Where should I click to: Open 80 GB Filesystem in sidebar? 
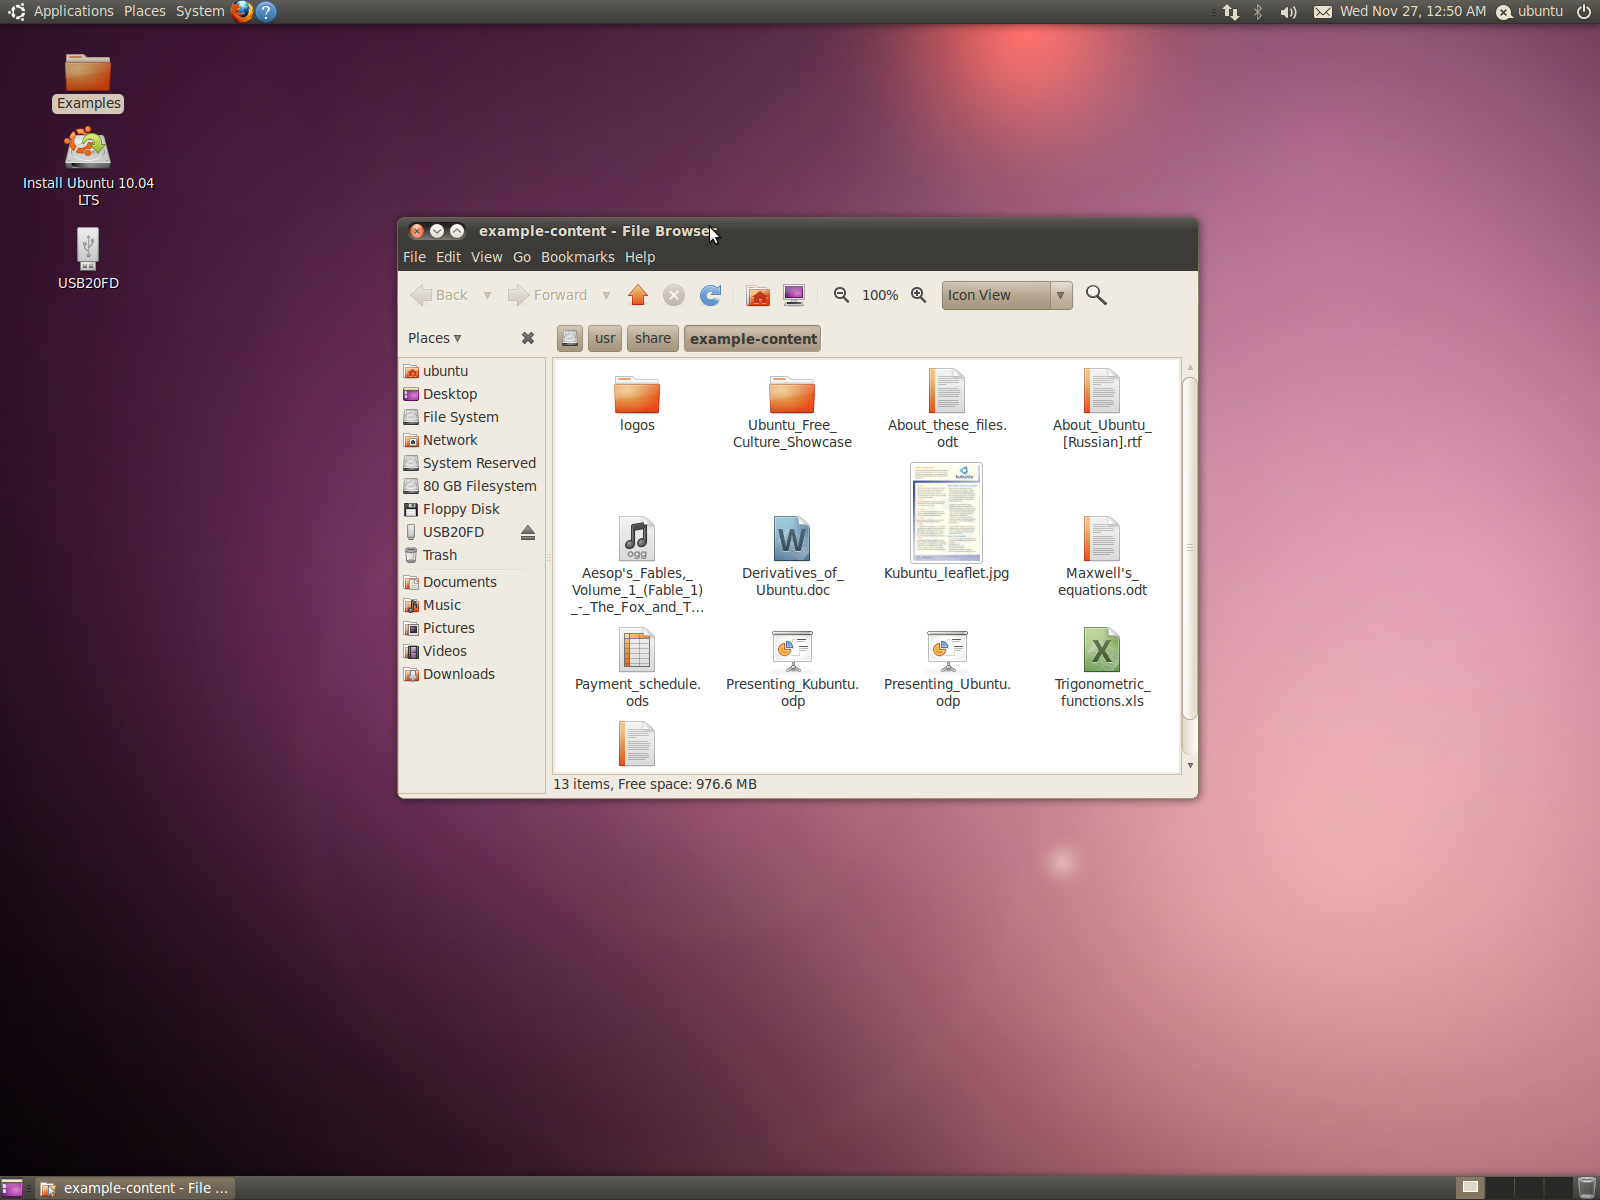point(472,486)
